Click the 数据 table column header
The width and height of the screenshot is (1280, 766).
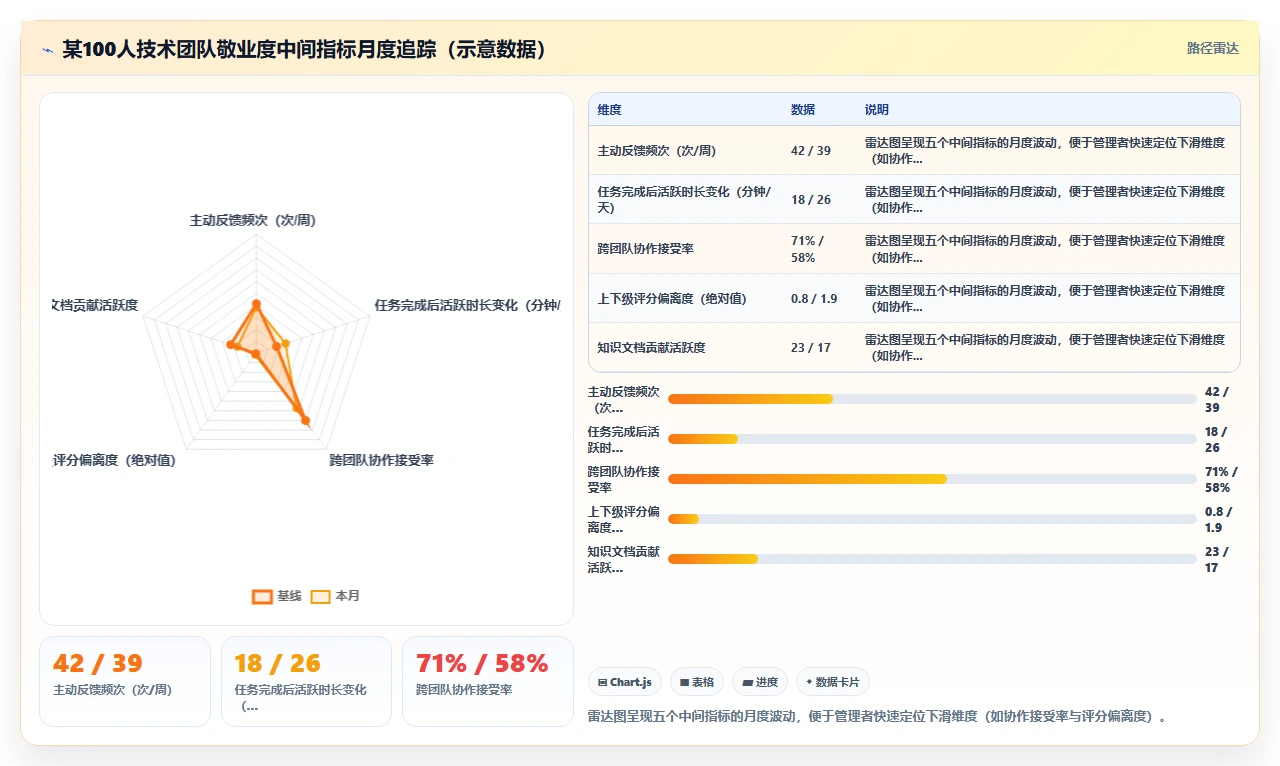(x=803, y=110)
